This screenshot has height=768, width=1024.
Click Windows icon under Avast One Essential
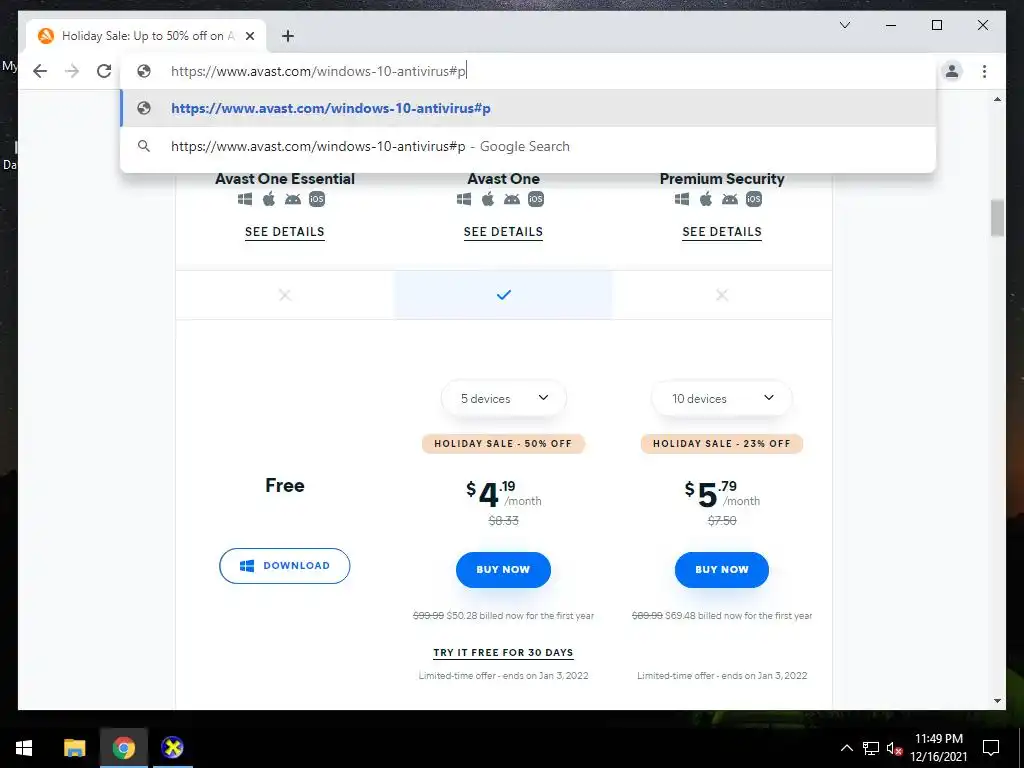[x=245, y=199]
